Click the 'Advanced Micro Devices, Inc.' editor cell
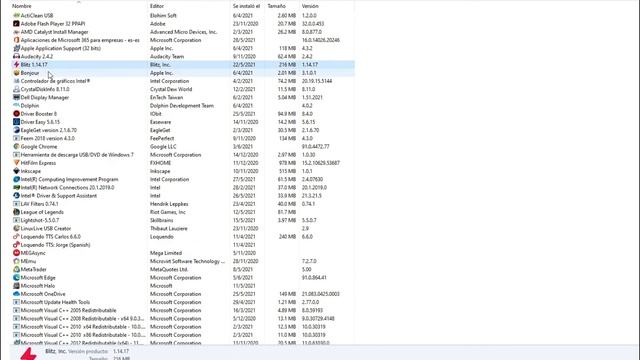 point(184,32)
